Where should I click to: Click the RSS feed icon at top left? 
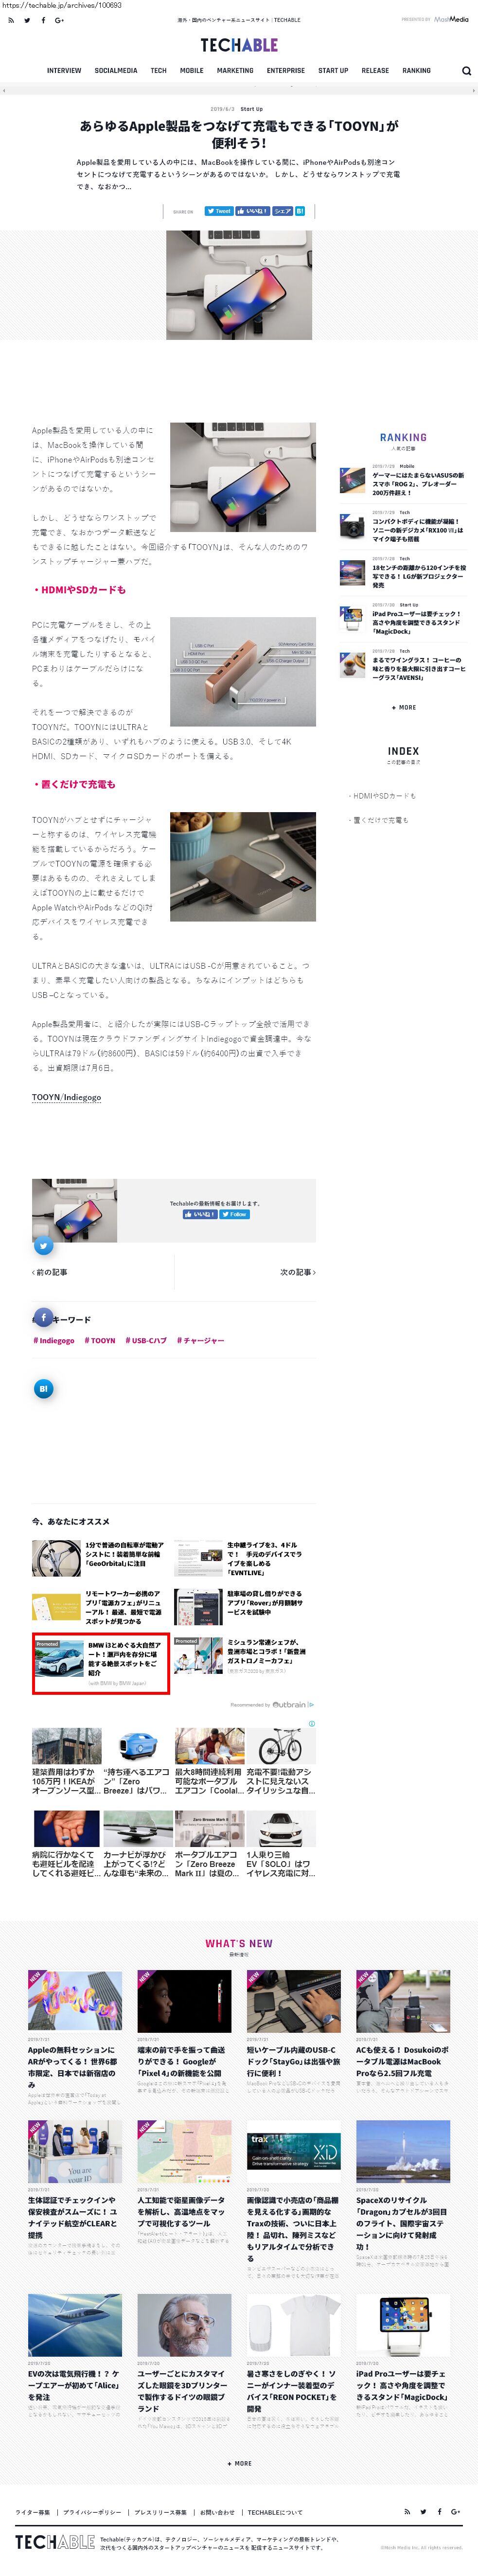[x=11, y=20]
